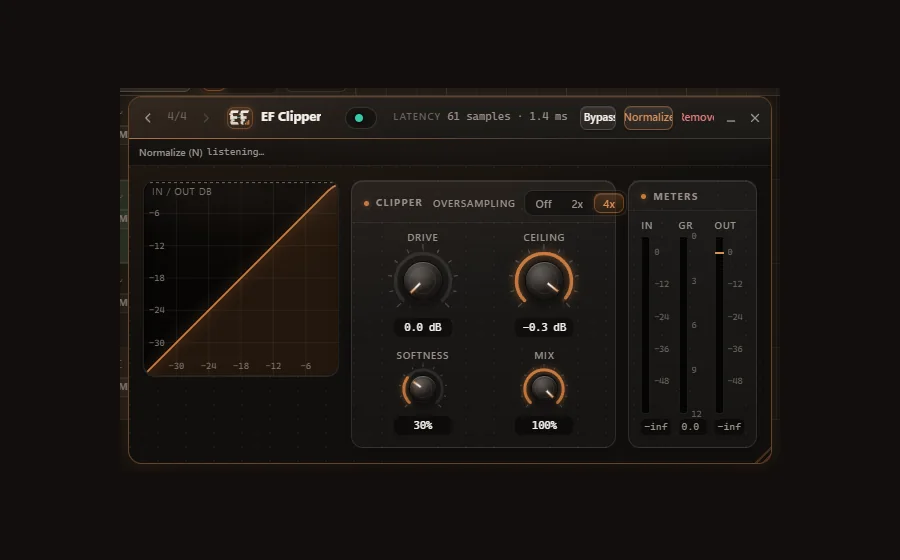Set oversampling to Off
The image size is (900, 560).
click(543, 204)
